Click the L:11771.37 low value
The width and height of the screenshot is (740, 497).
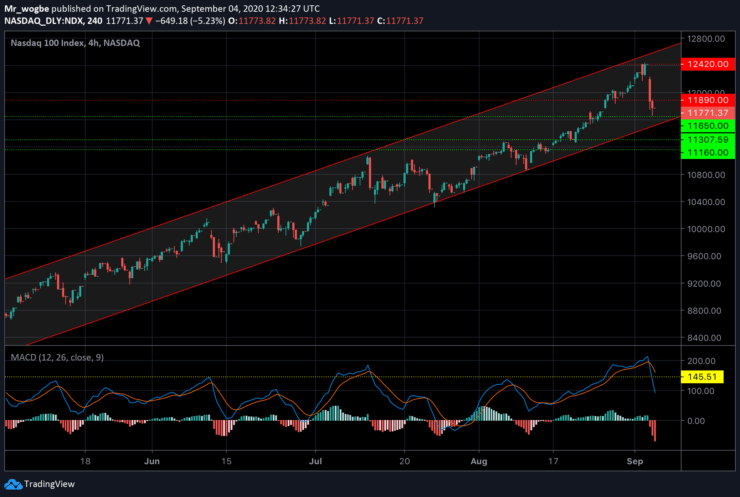352,21
